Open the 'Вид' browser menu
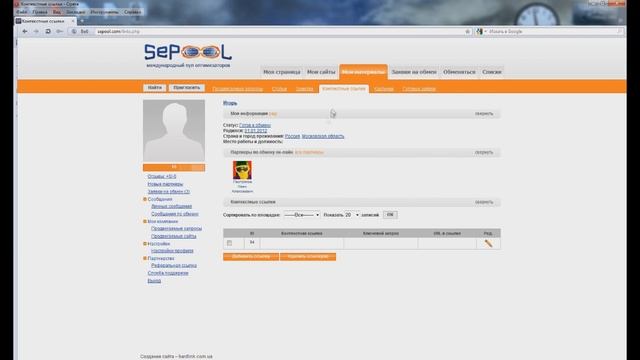The height and width of the screenshot is (360, 640). (57, 12)
